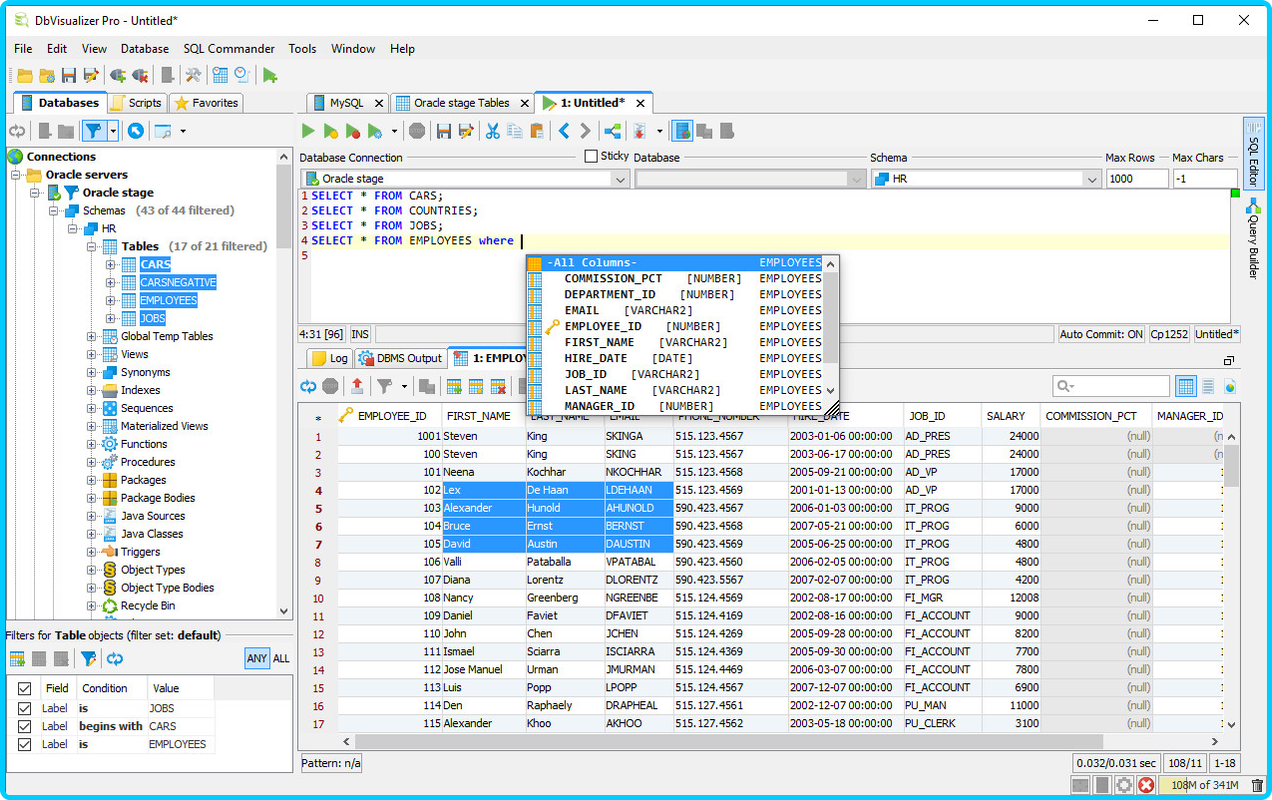Screen dimensions: 1272x800
Task: Click the result grid search field
Action: coord(1111,386)
